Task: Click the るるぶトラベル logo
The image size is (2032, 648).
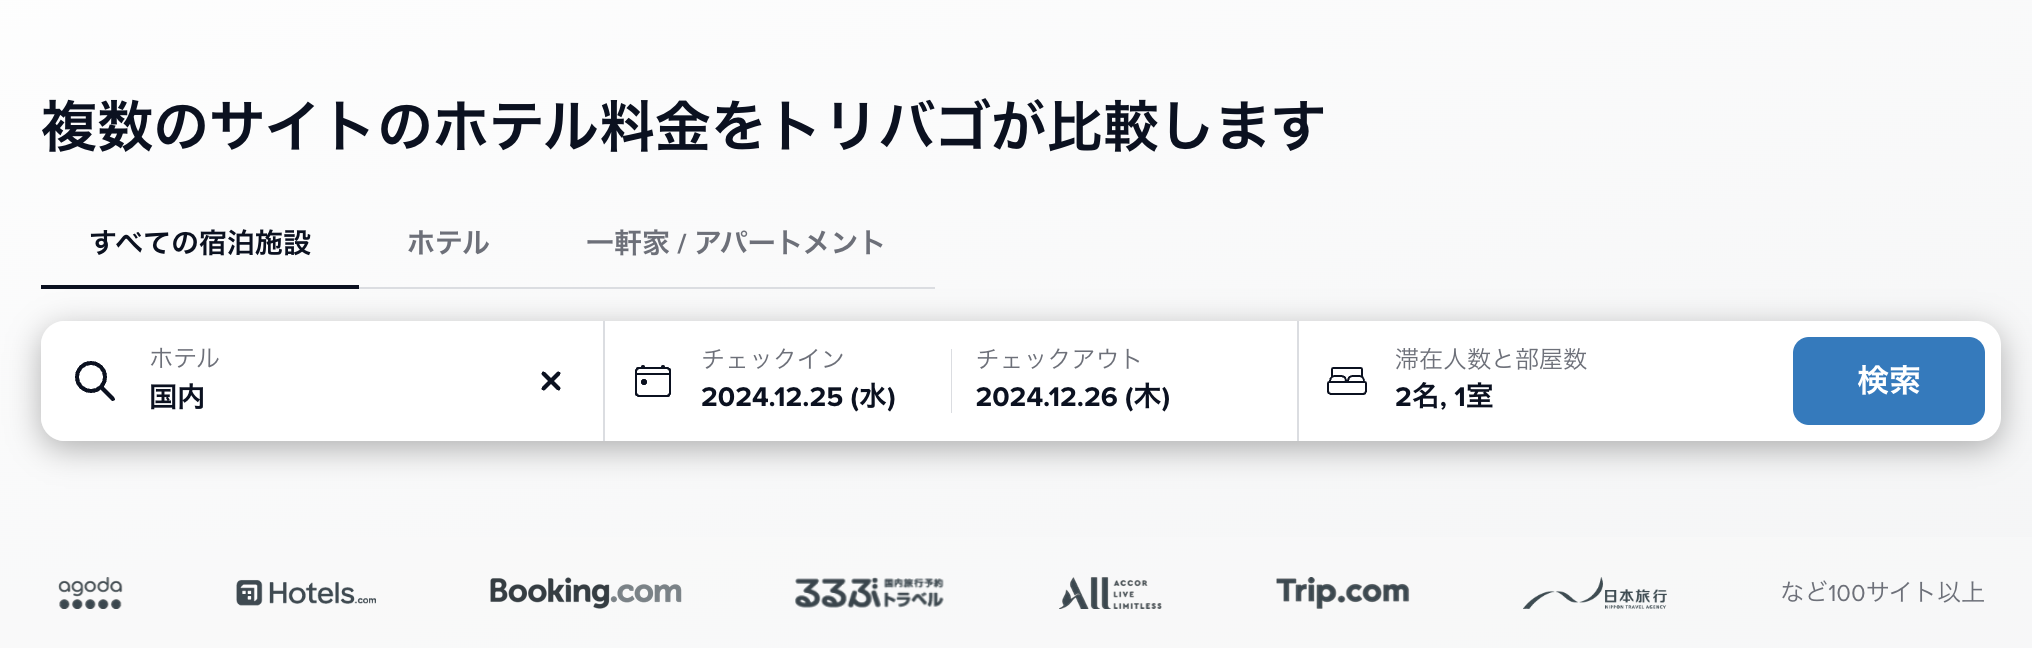Action: coord(870,592)
